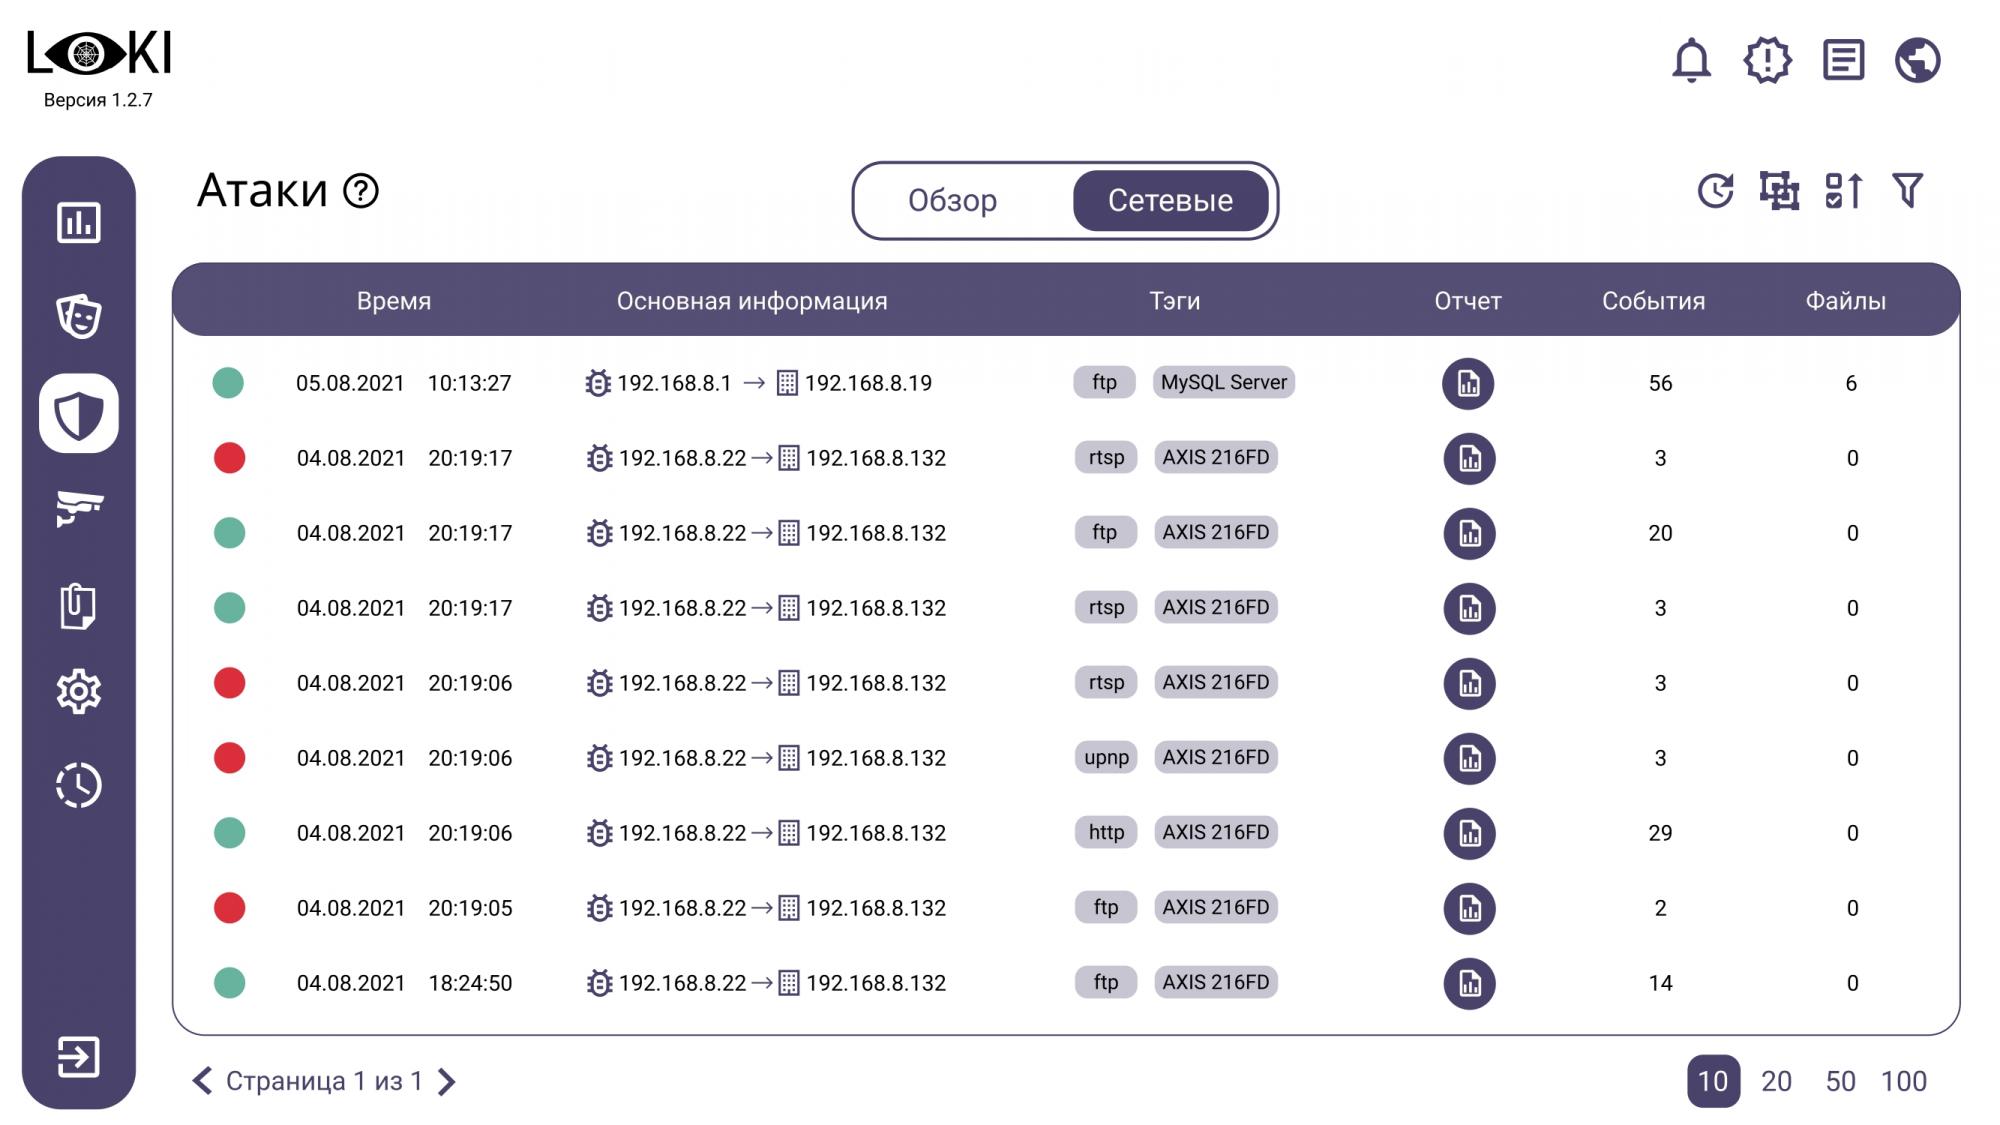Set page size to 100

pos(1903,1081)
